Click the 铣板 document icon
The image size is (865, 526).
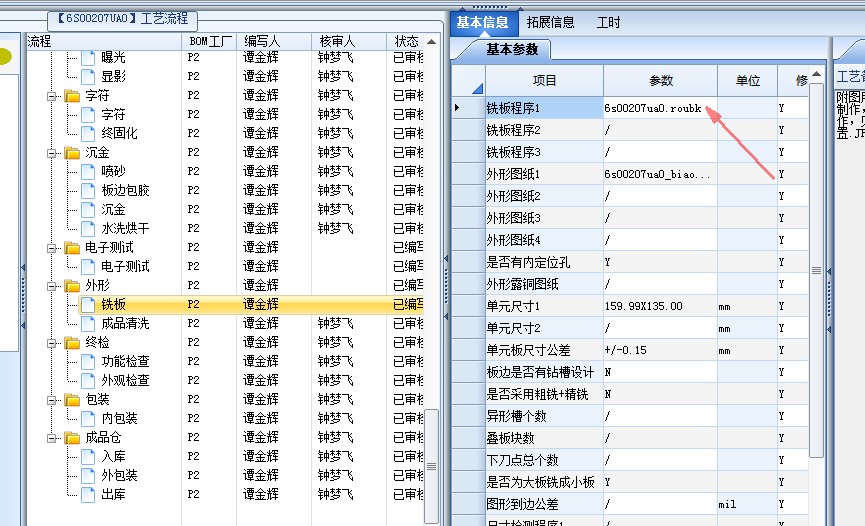click(x=88, y=304)
